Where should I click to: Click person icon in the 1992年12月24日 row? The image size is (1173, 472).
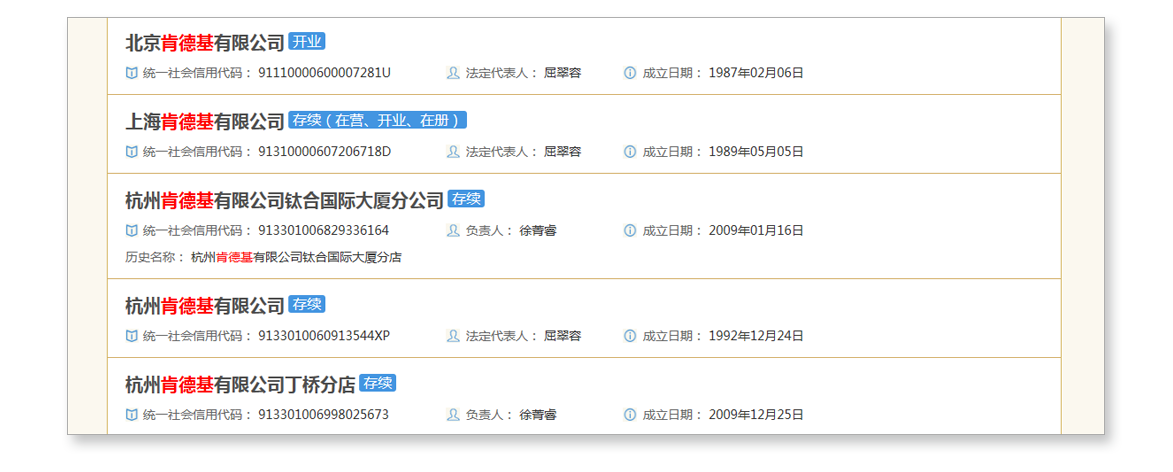click(x=453, y=336)
